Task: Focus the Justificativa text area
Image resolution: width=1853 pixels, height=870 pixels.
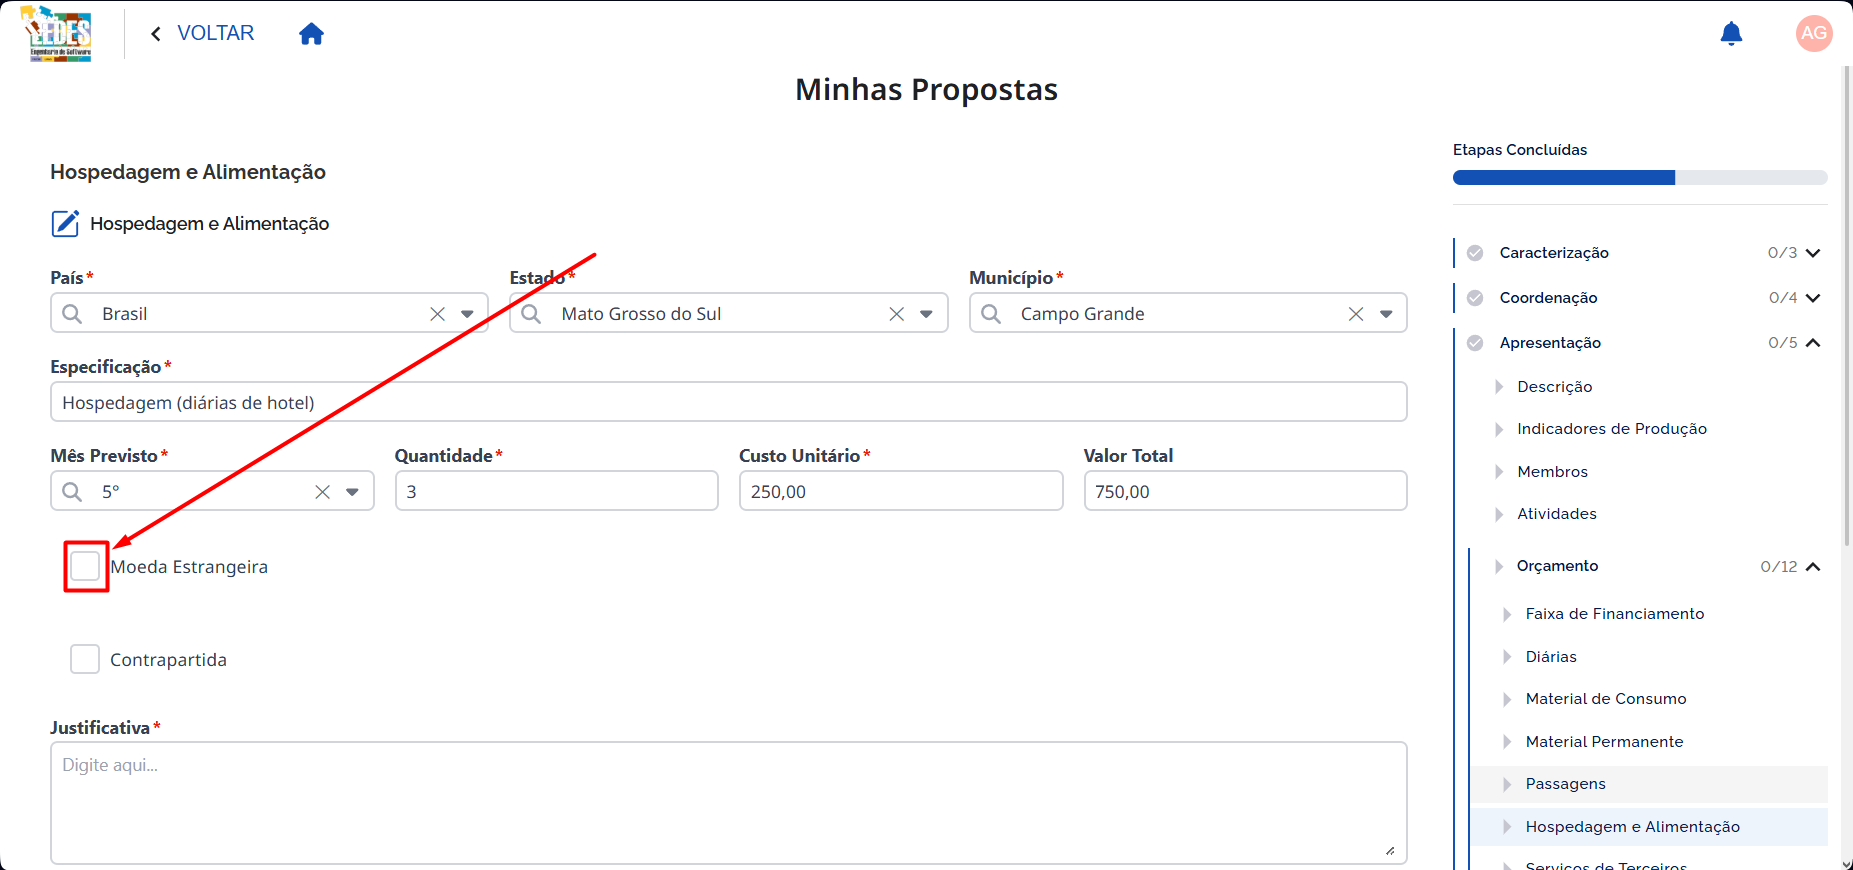Action: (729, 803)
